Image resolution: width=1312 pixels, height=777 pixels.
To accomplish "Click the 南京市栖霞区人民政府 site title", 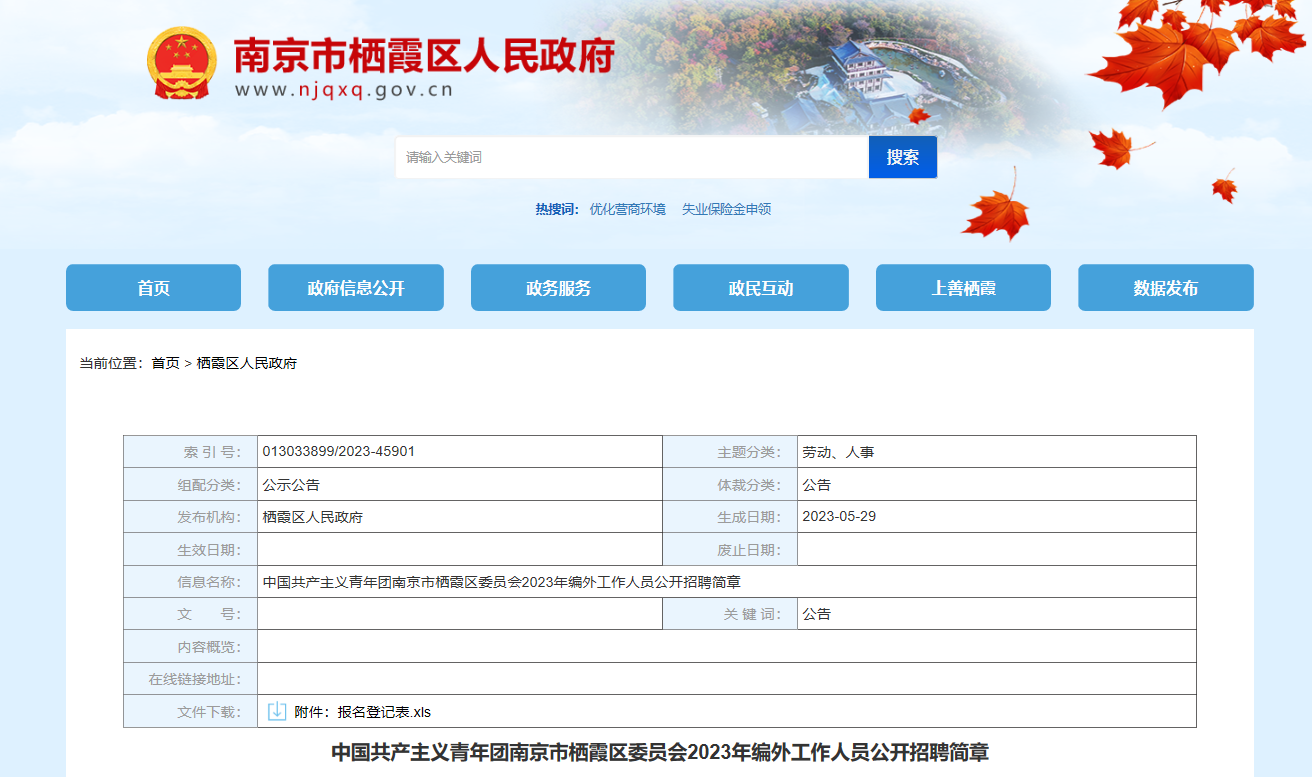I will pyautogui.click(x=423, y=55).
